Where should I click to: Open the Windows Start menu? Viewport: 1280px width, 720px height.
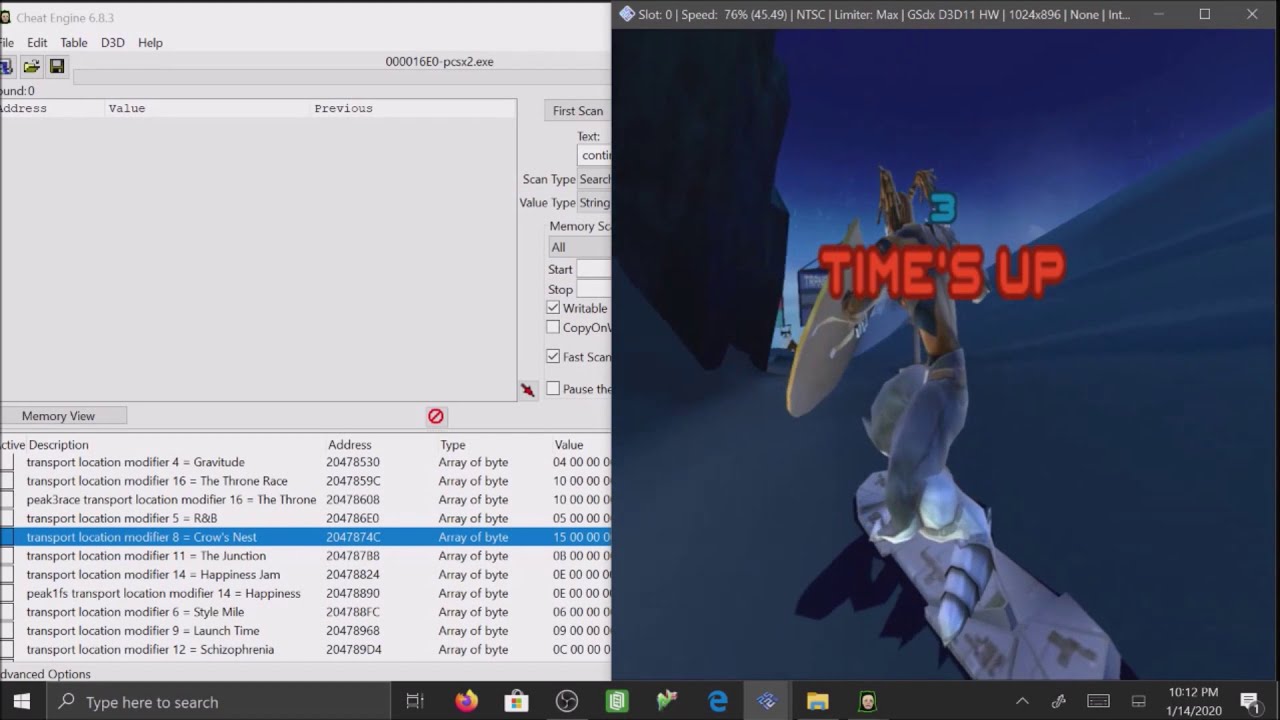[x=22, y=702]
